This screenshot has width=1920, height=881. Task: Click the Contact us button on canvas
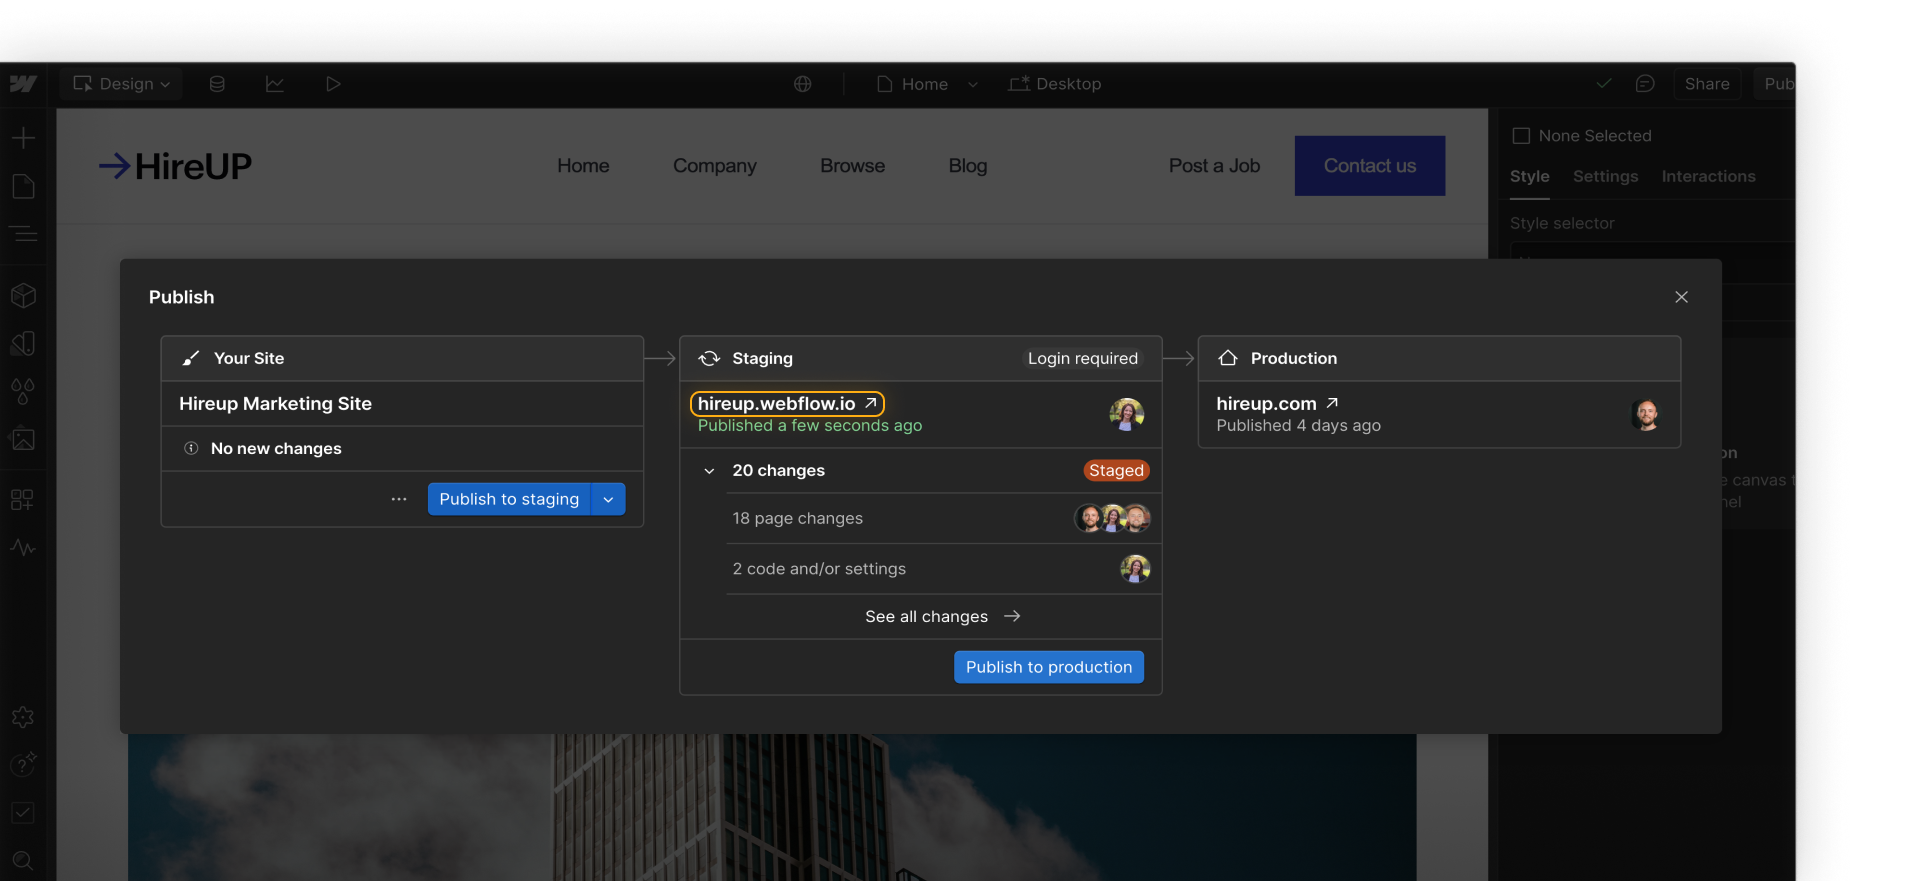coord(1369,166)
